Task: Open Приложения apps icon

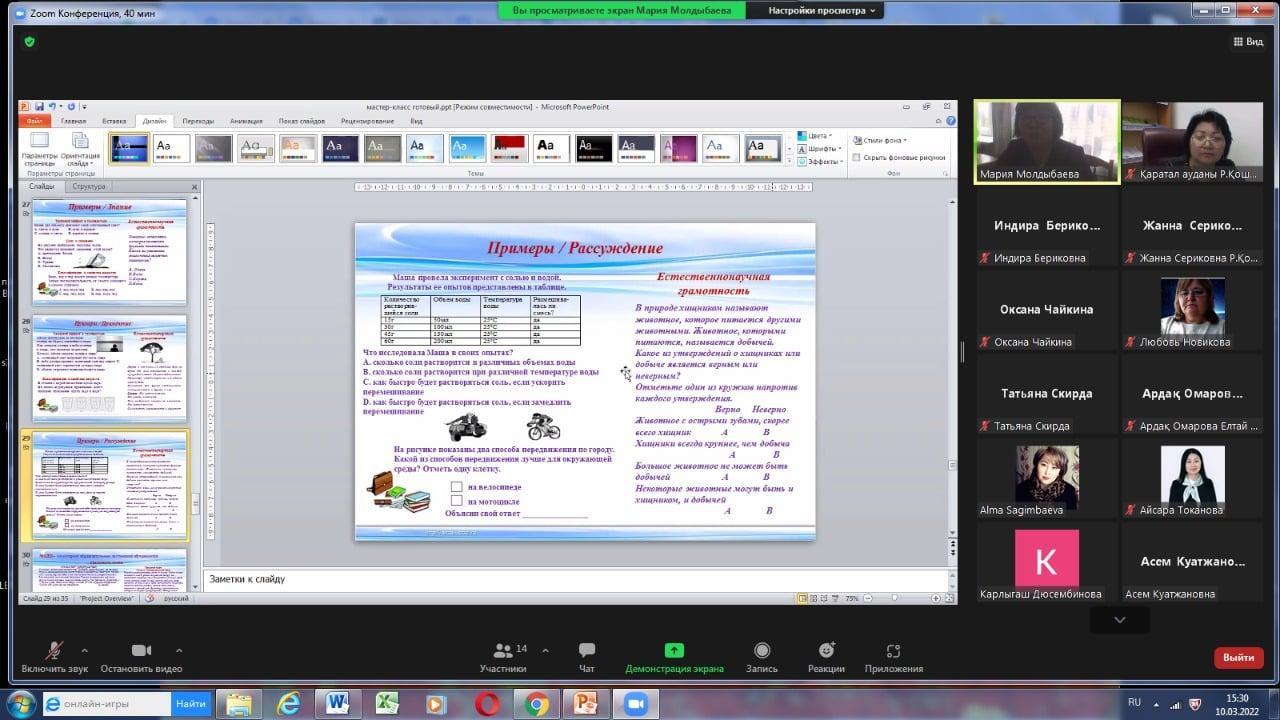Action: [893, 651]
